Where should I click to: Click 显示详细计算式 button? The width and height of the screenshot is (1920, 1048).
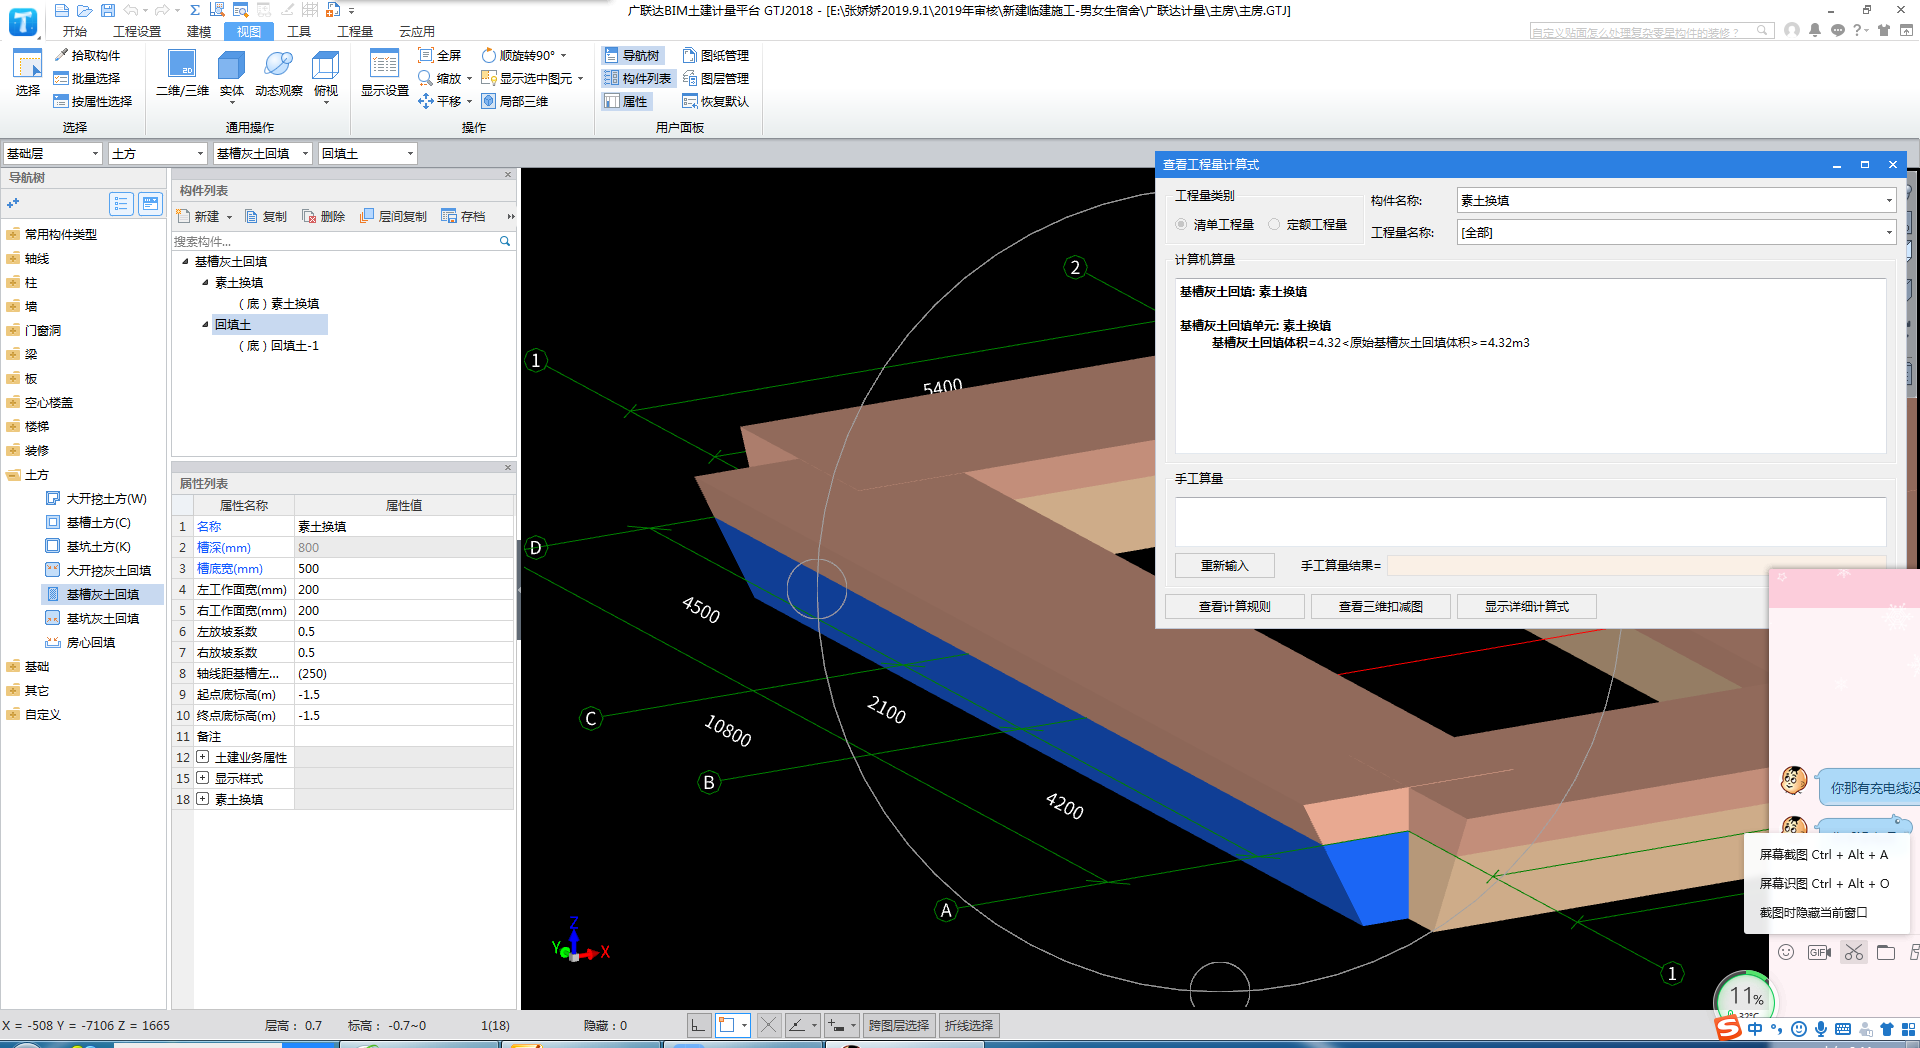point(1527,606)
